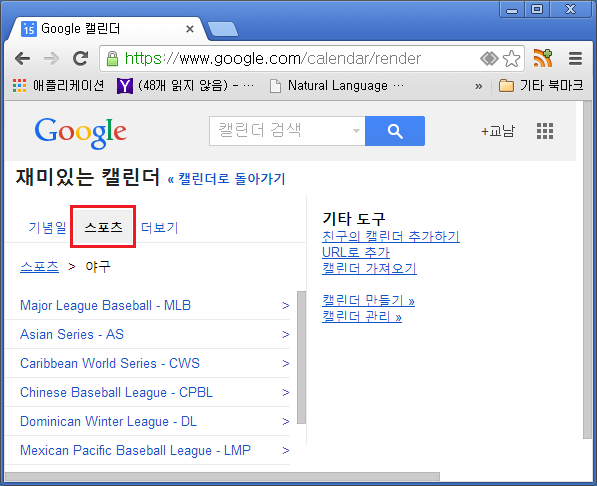Return via 캘린더로 돌아가기 link

(x=226, y=179)
